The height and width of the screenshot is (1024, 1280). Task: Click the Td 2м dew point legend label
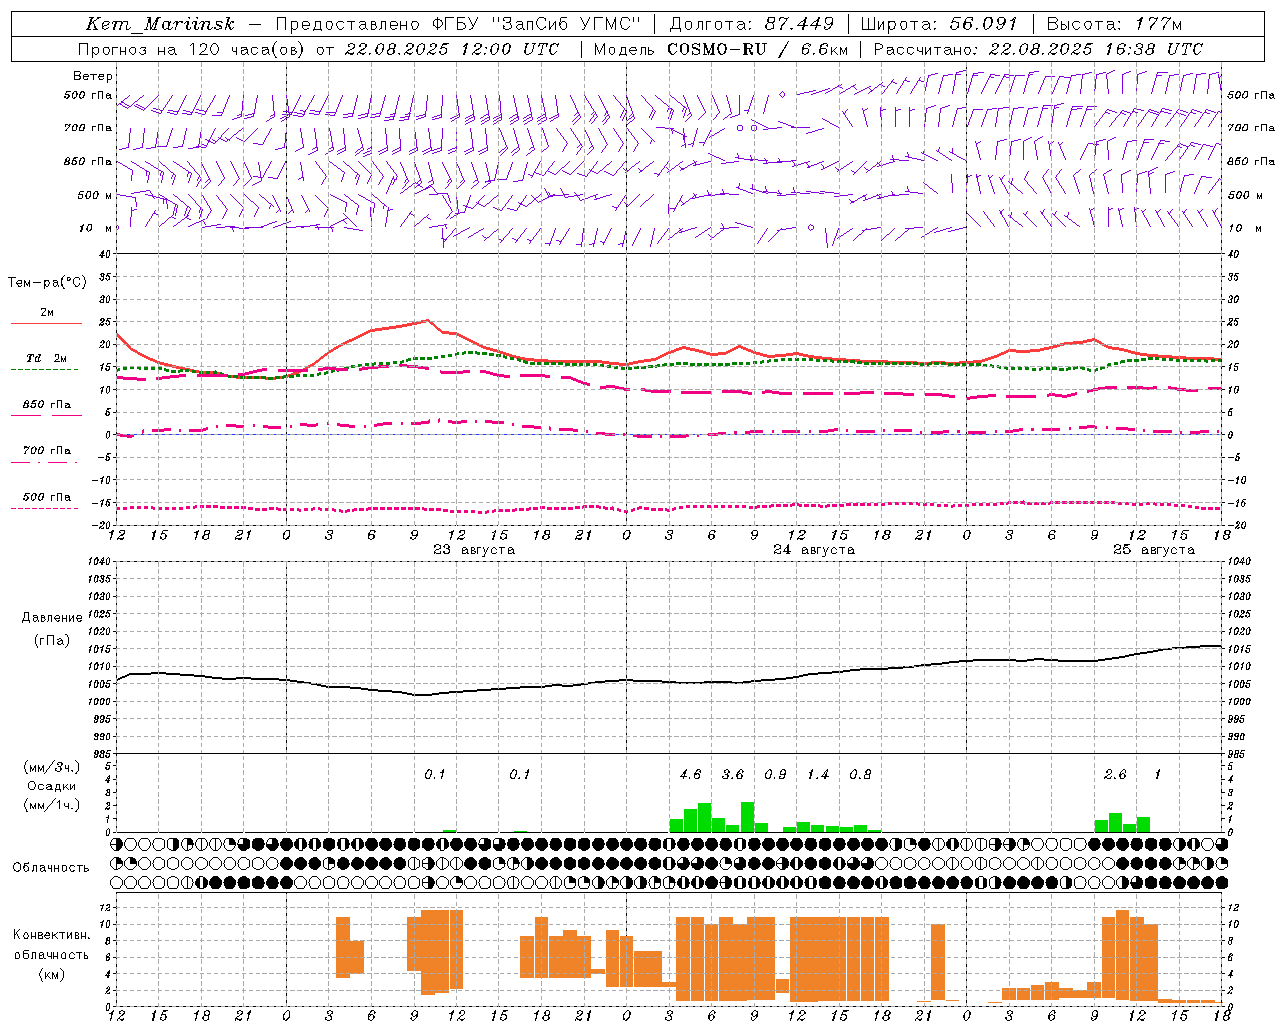pyautogui.click(x=46, y=358)
